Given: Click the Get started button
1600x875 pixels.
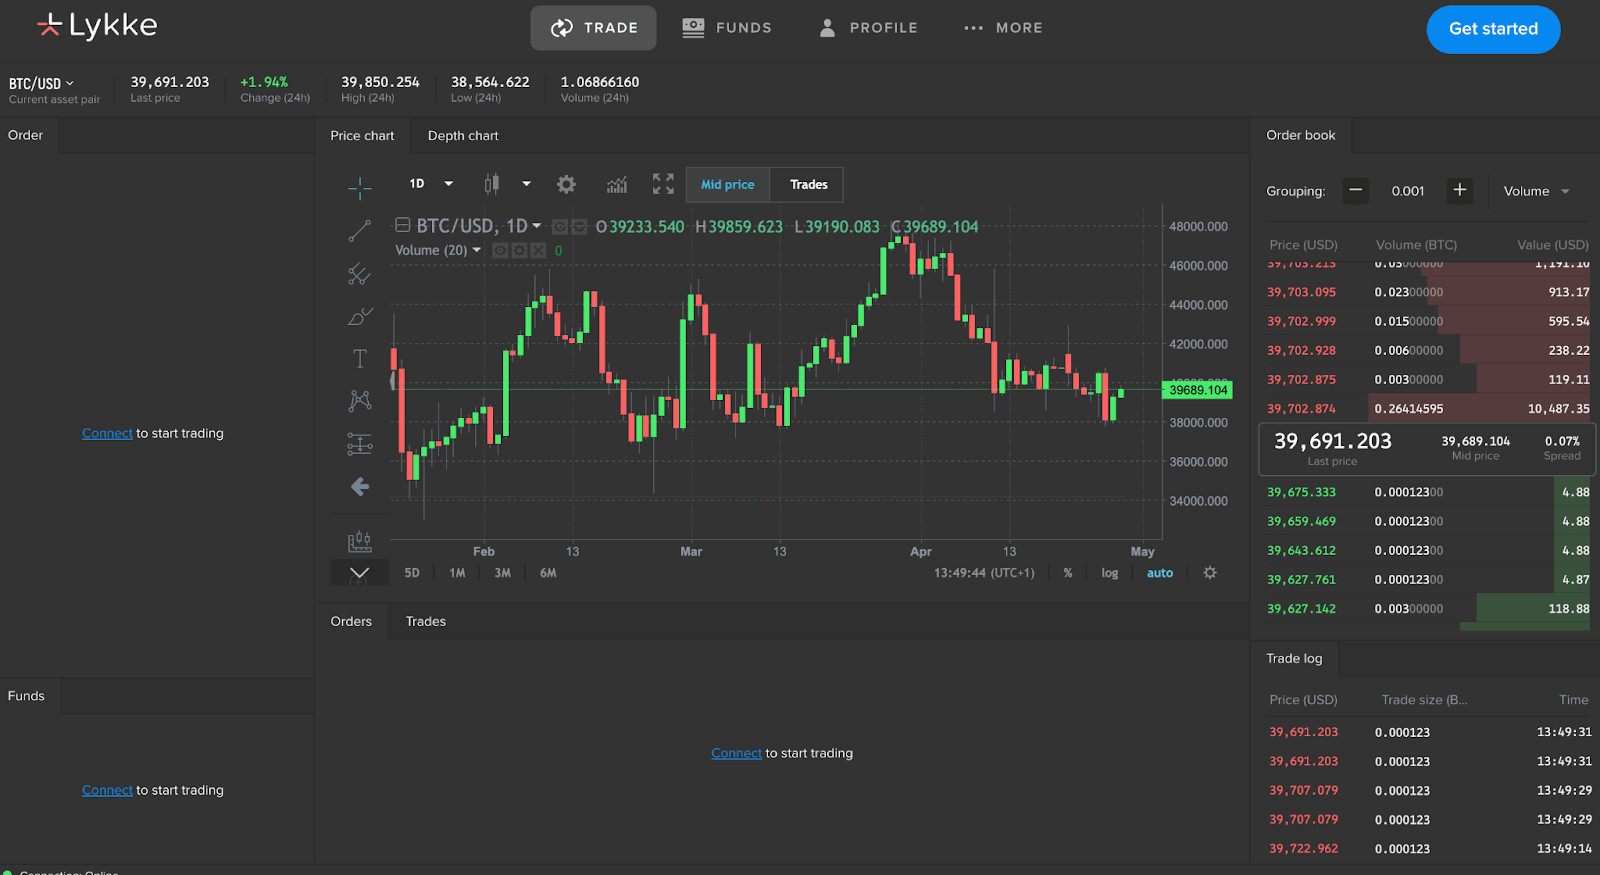Looking at the screenshot, I should click(1492, 29).
